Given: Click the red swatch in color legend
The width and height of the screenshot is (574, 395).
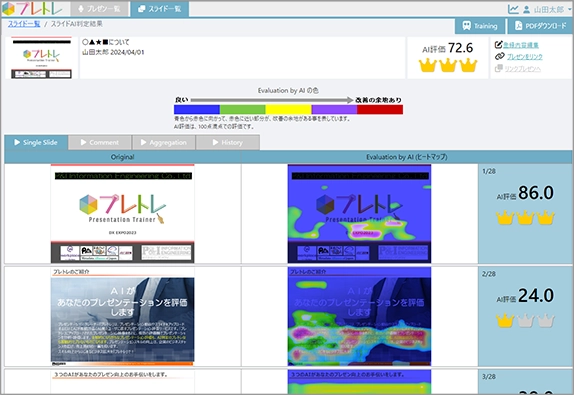Looking at the screenshot, I should (x=380, y=109).
